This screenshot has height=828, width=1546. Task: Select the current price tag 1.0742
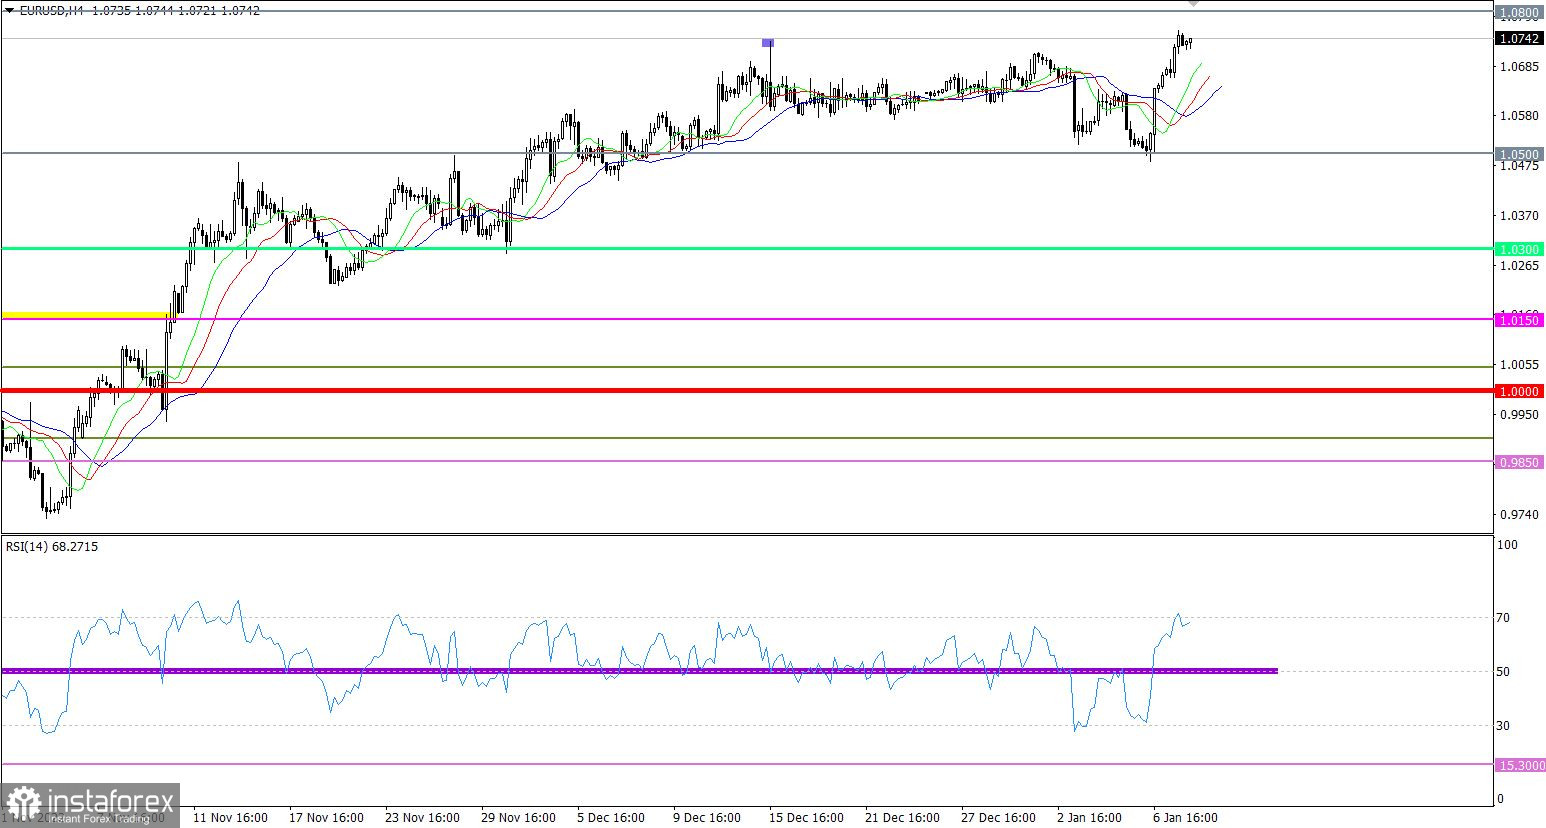coord(1520,38)
